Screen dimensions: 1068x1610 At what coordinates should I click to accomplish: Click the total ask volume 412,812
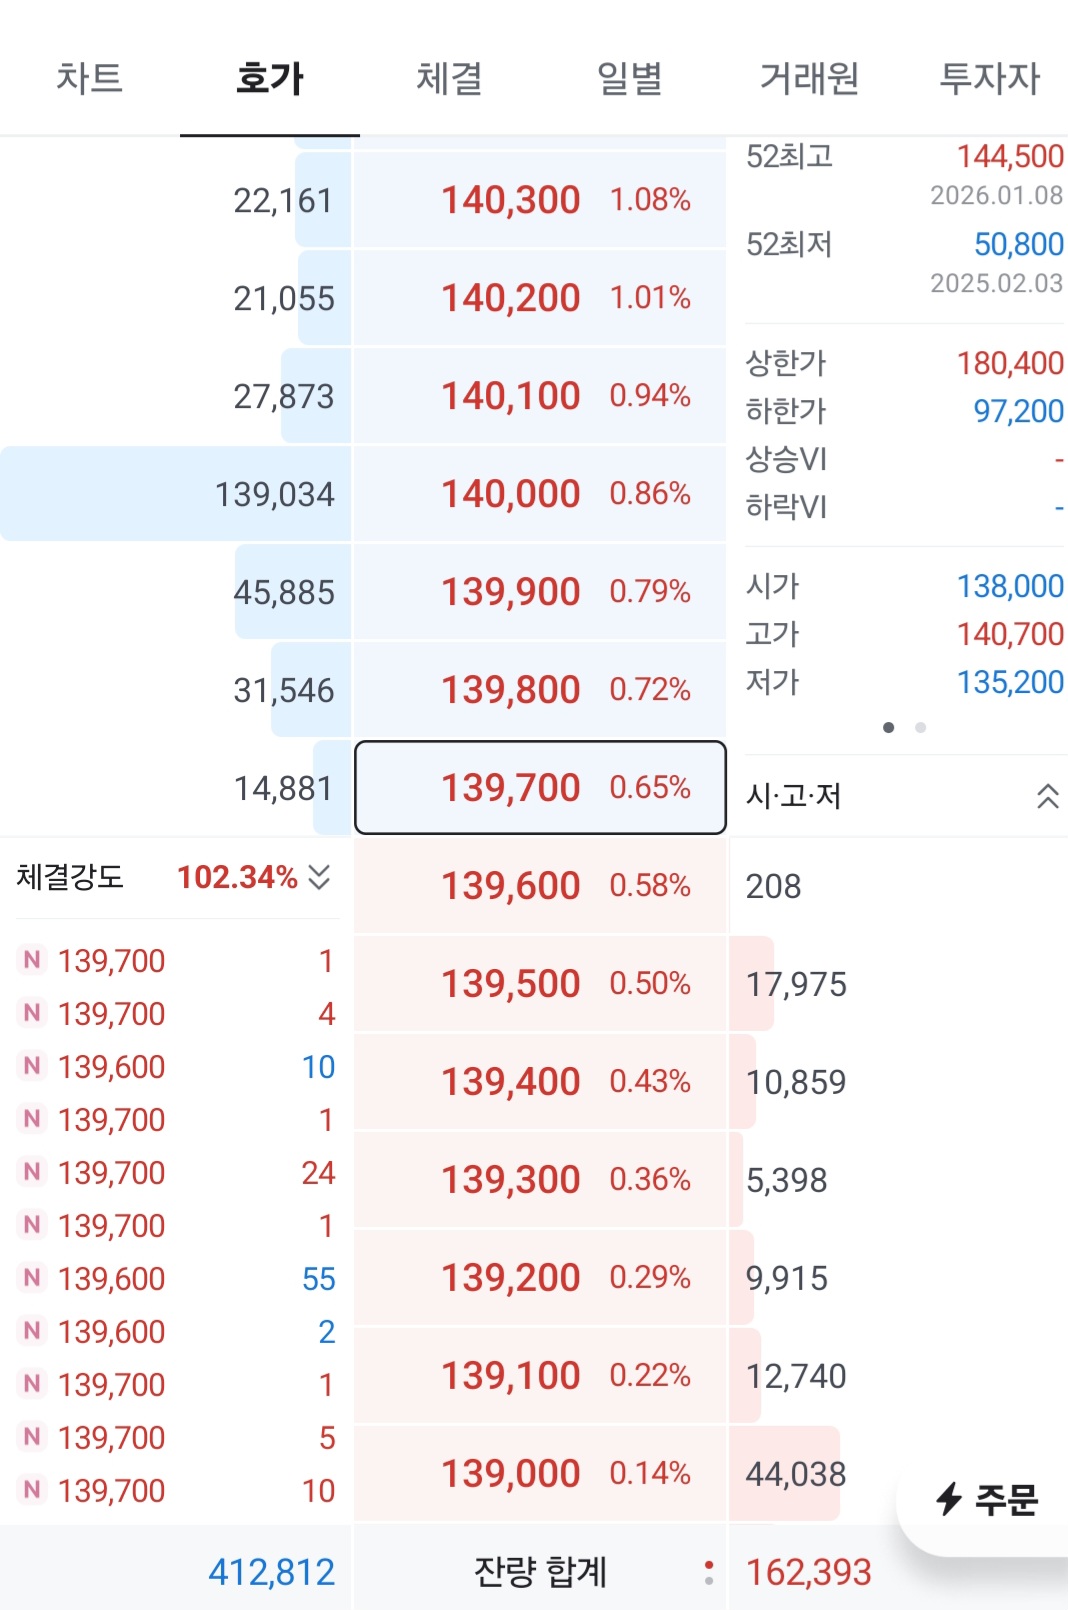[x=272, y=1572]
